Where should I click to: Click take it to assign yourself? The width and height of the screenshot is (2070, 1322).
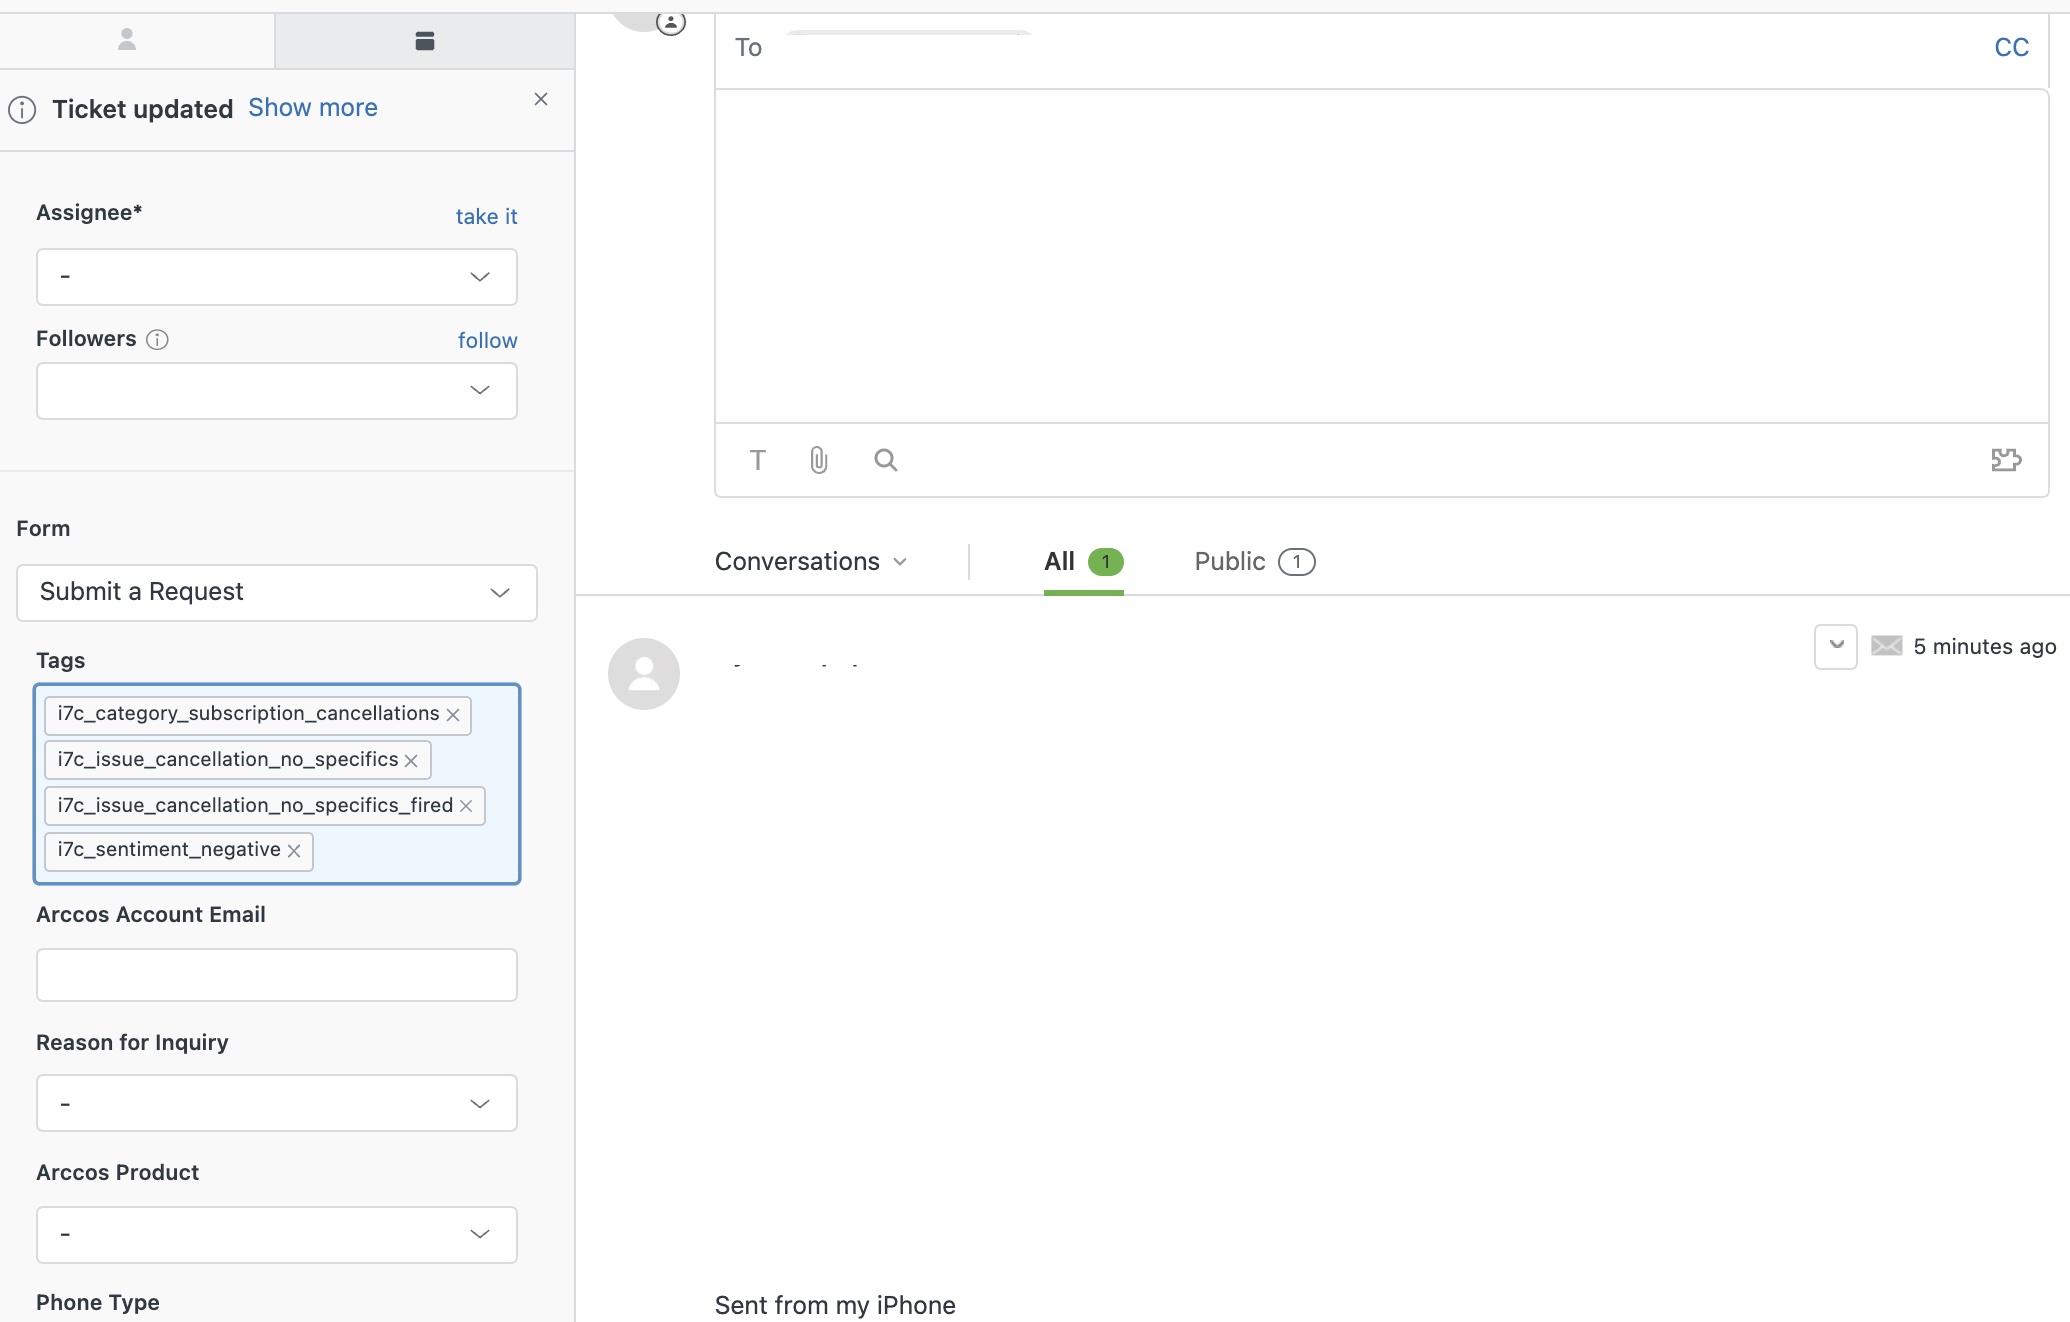coord(486,216)
